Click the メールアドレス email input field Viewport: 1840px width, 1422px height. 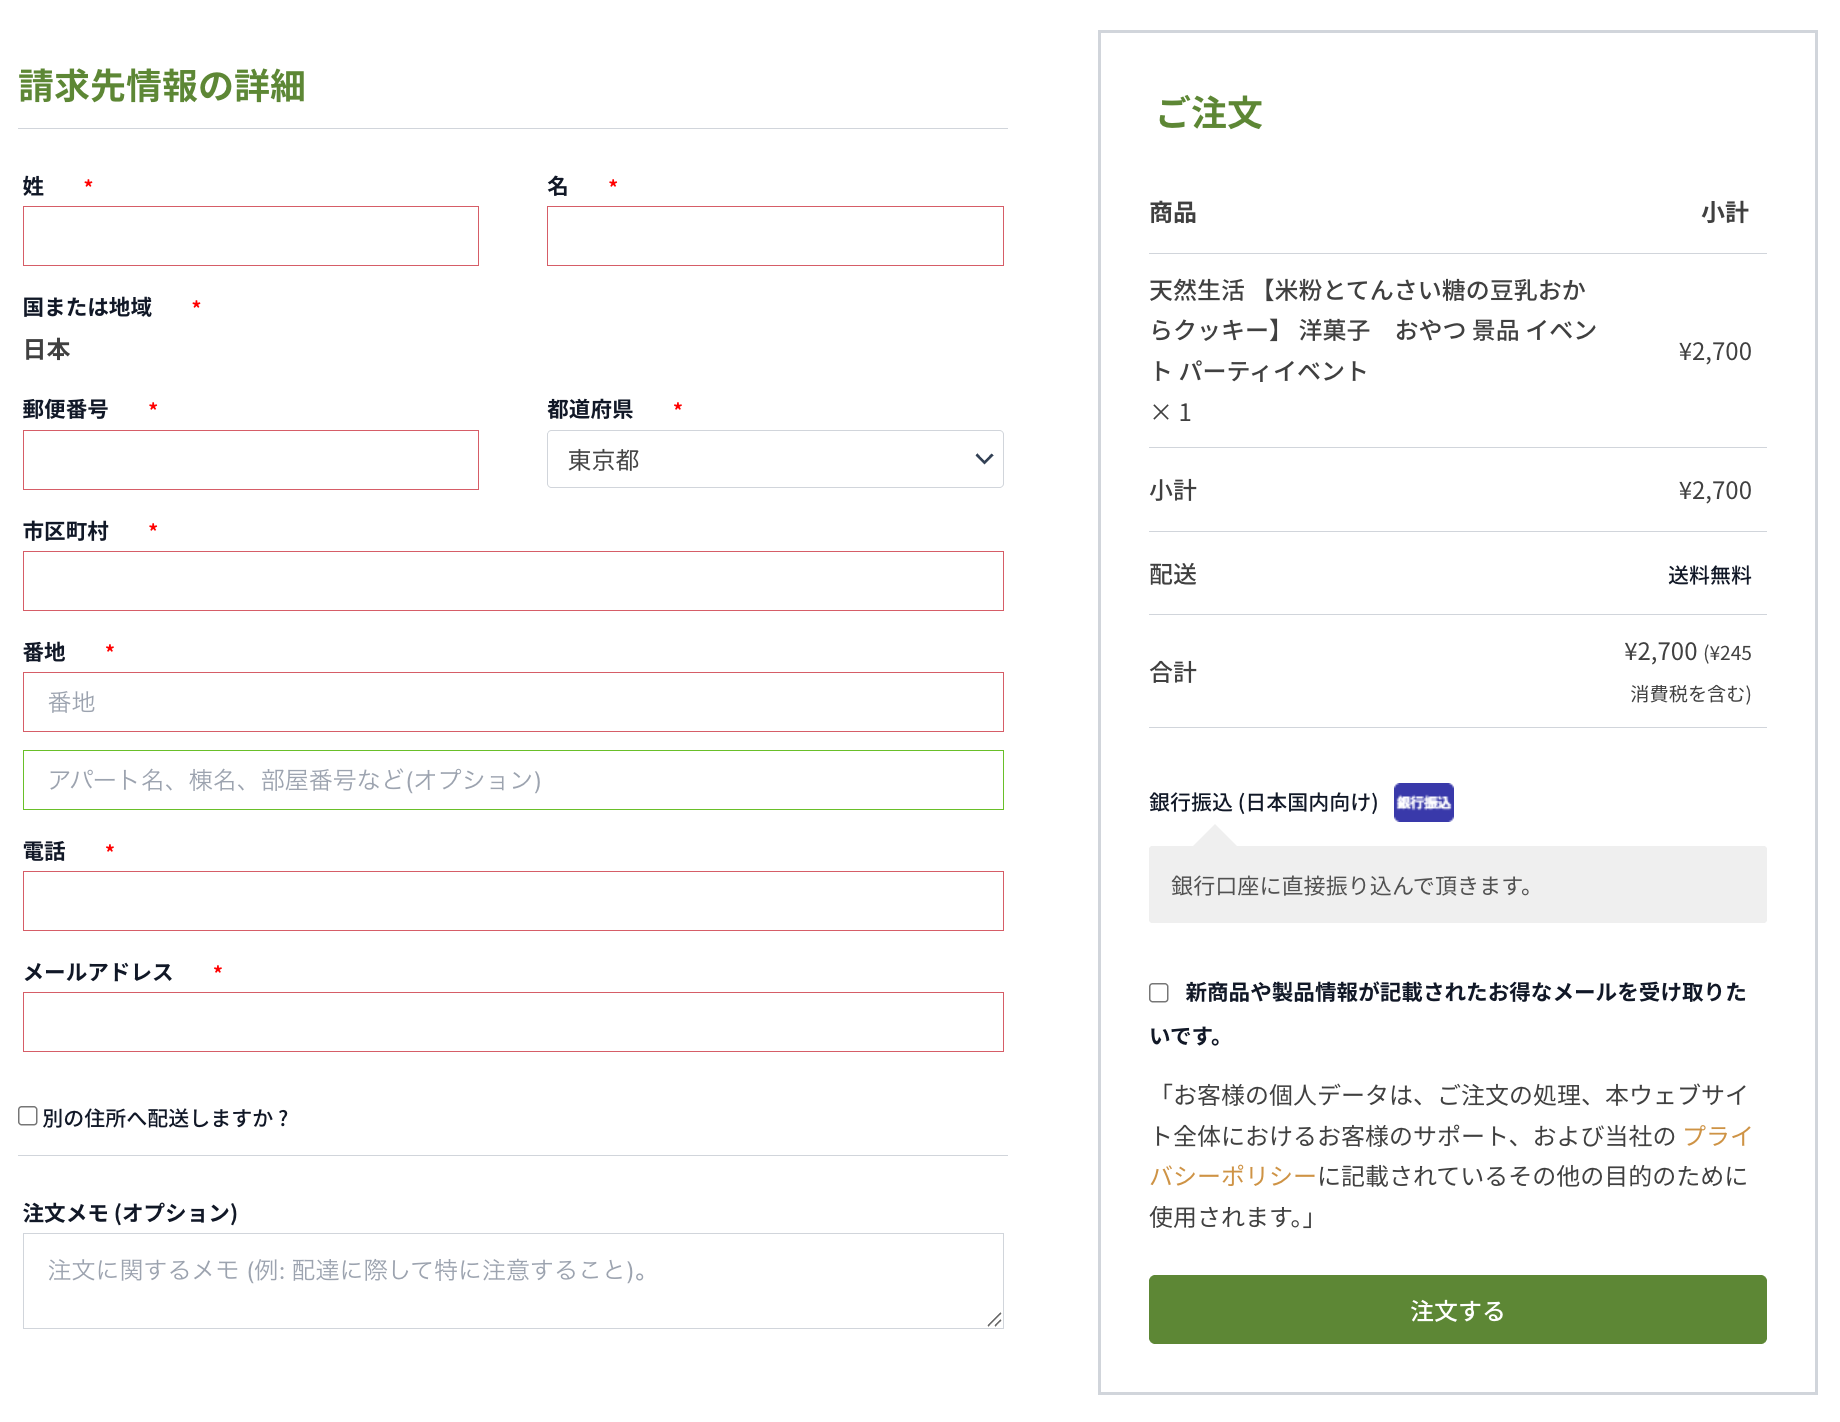pyautogui.click(x=513, y=1023)
